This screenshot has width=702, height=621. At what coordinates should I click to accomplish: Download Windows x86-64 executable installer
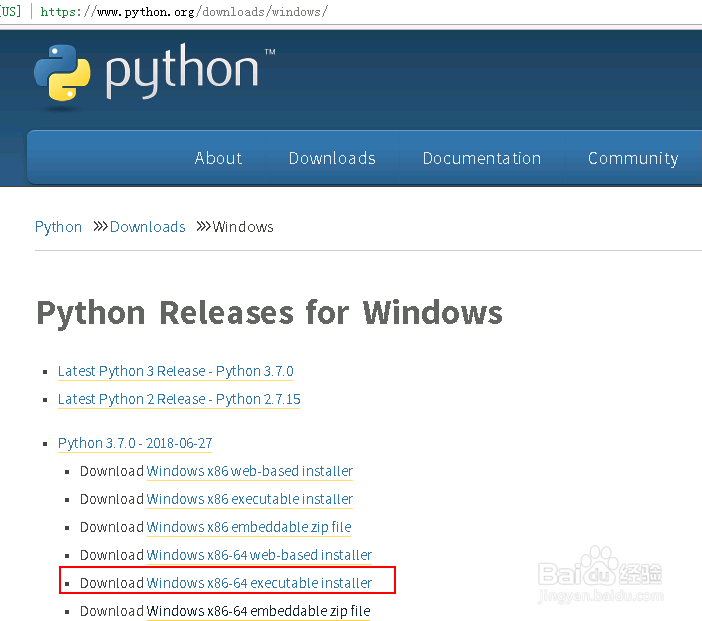(x=259, y=583)
